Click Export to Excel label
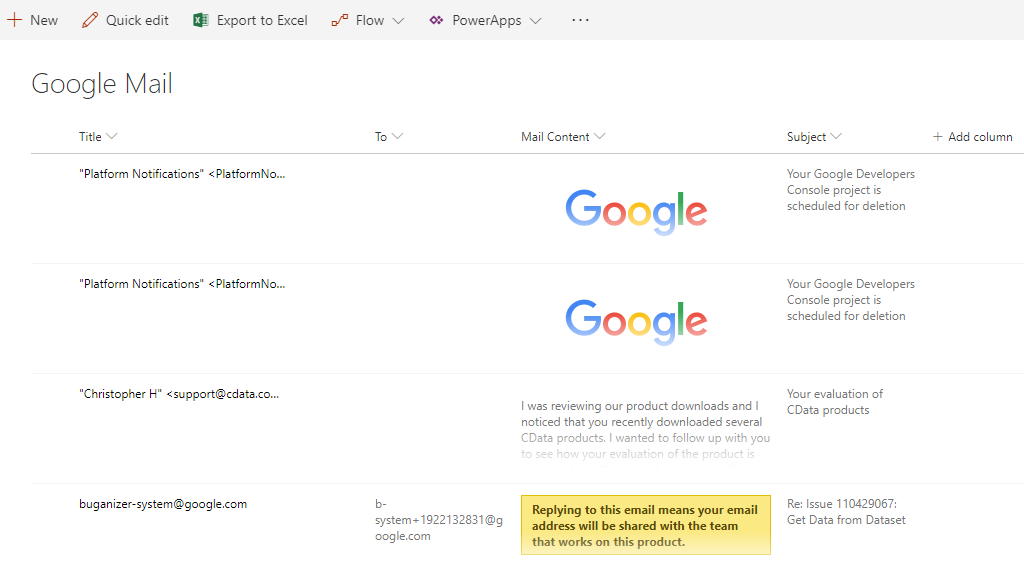The height and width of the screenshot is (561, 1024). [262, 20]
